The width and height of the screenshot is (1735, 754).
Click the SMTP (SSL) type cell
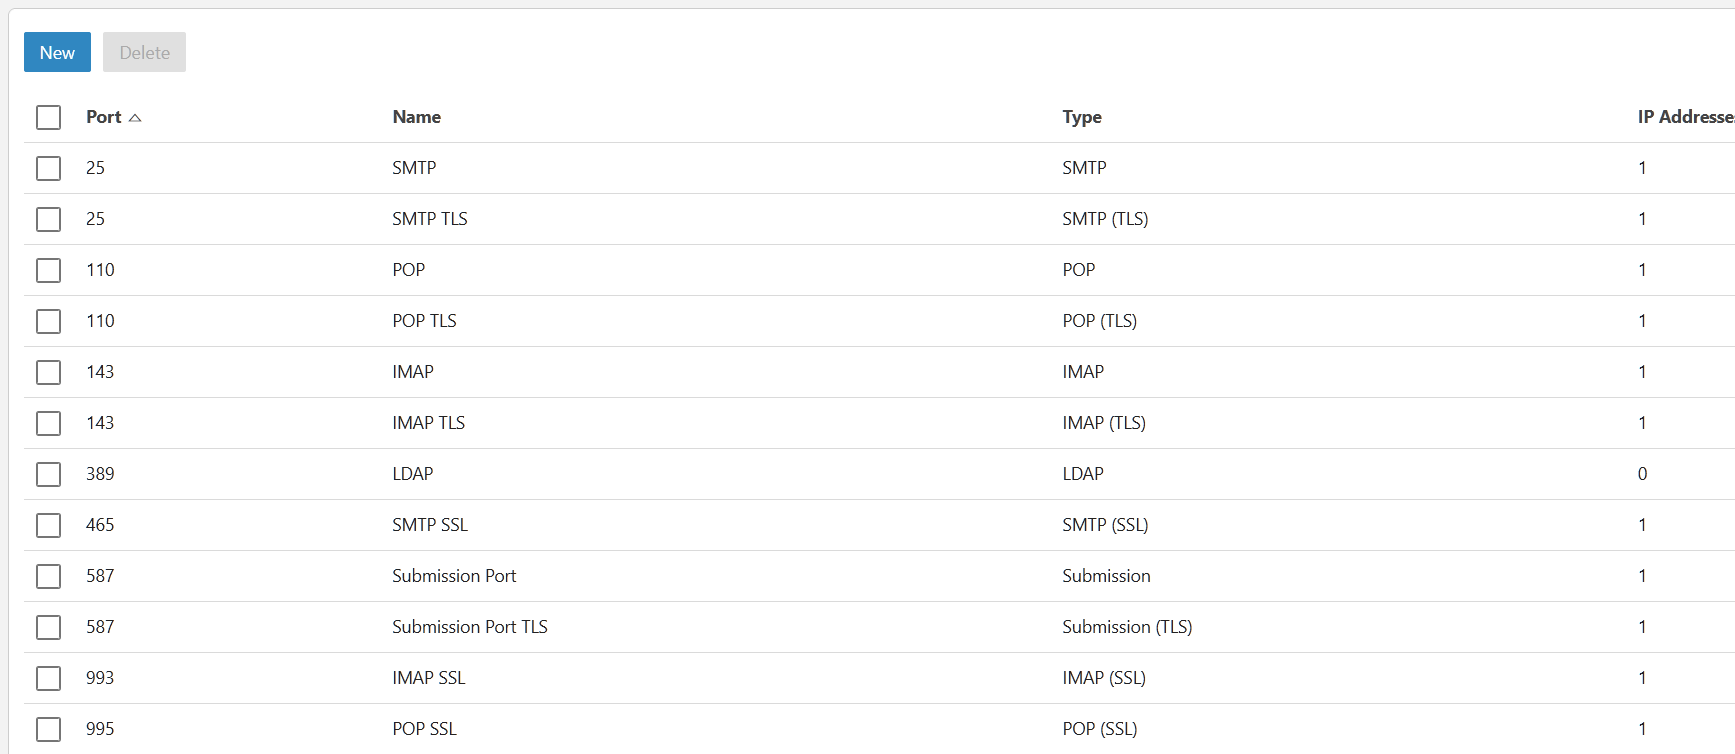point(1105,525)
